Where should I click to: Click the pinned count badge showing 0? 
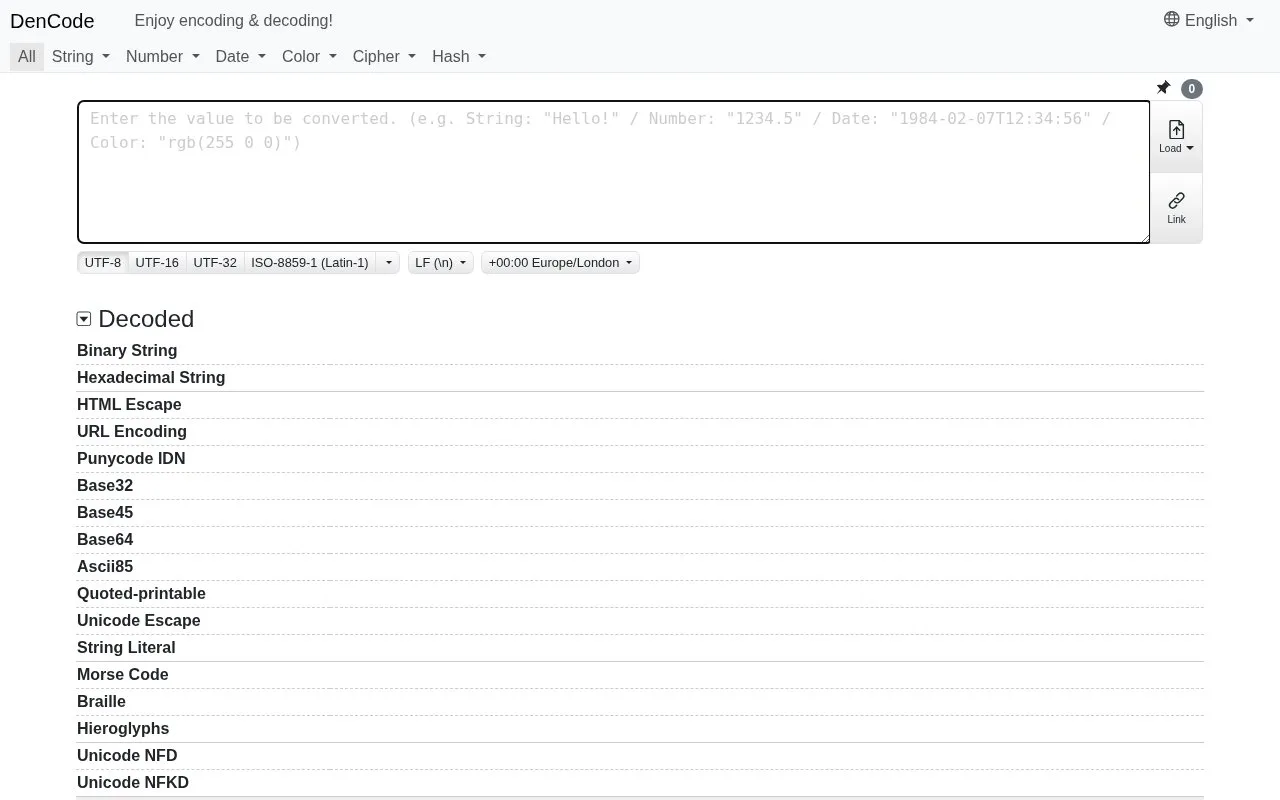click(x=1191, y=89)
